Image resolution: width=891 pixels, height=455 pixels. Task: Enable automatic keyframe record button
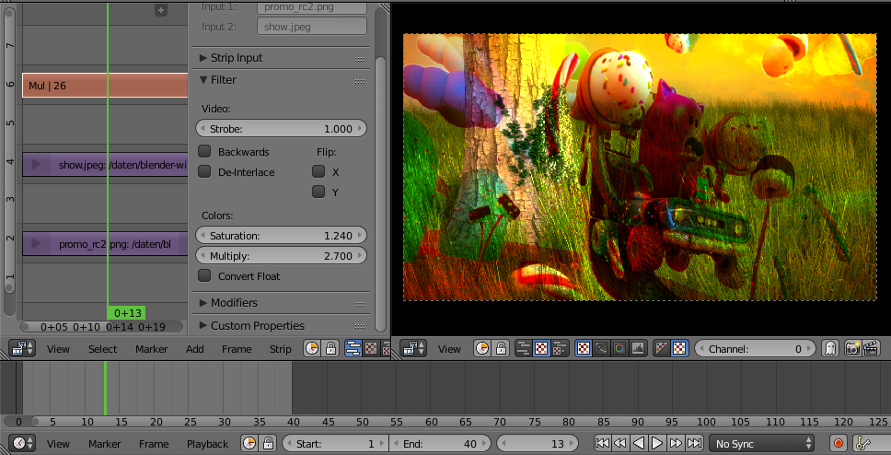(838, 444)
